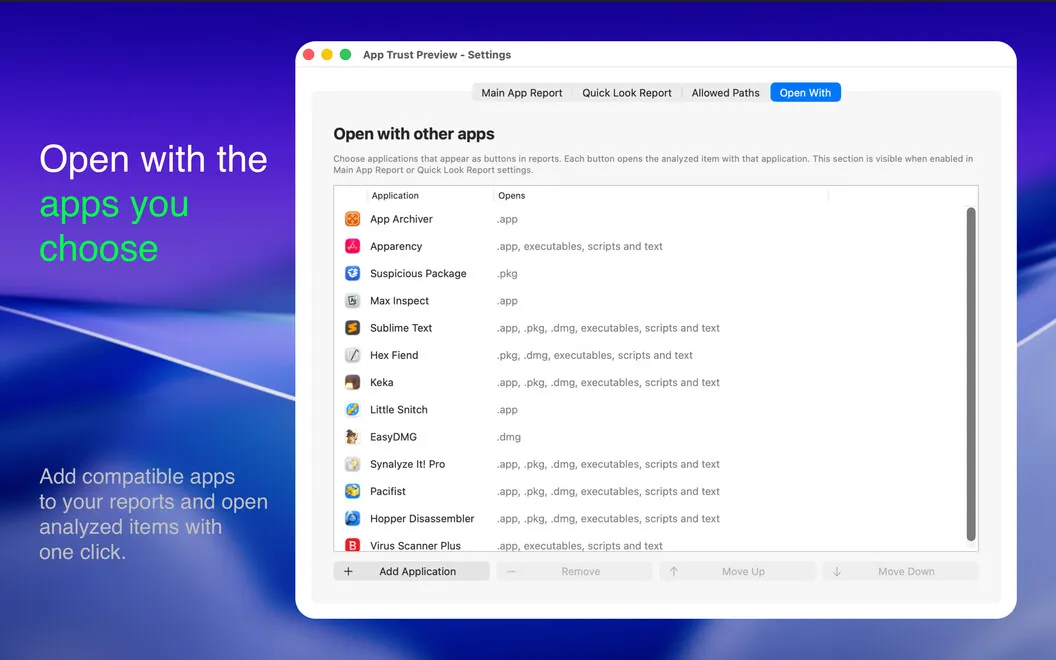Select the Hex Fiend name text
Image resolution: width=1056 pixels, height=660 pixels.
pos(394,355)
